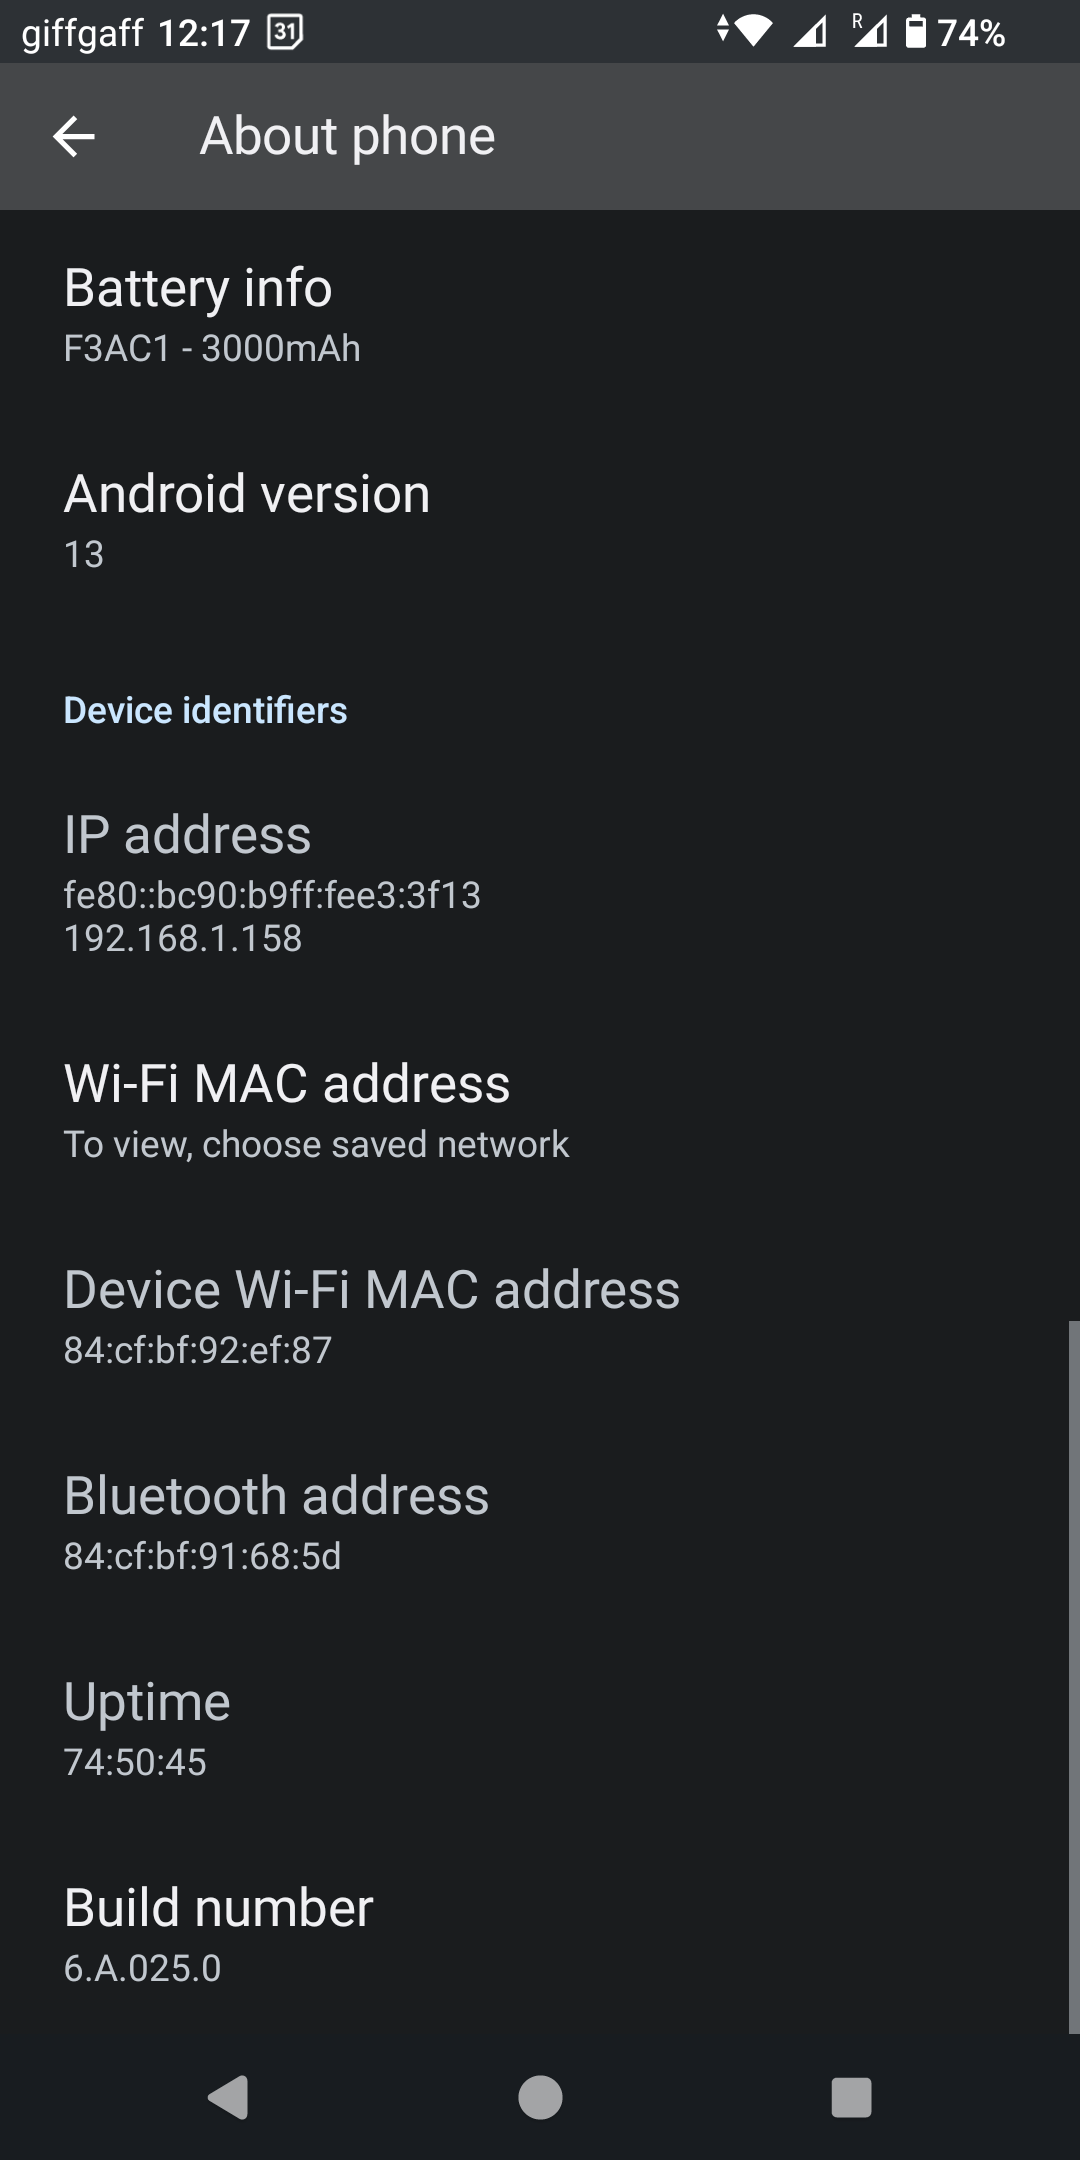This screenshot has height=2160, width=1080.
Task: Open the Android version entry
Action: (x=540, y=521)
